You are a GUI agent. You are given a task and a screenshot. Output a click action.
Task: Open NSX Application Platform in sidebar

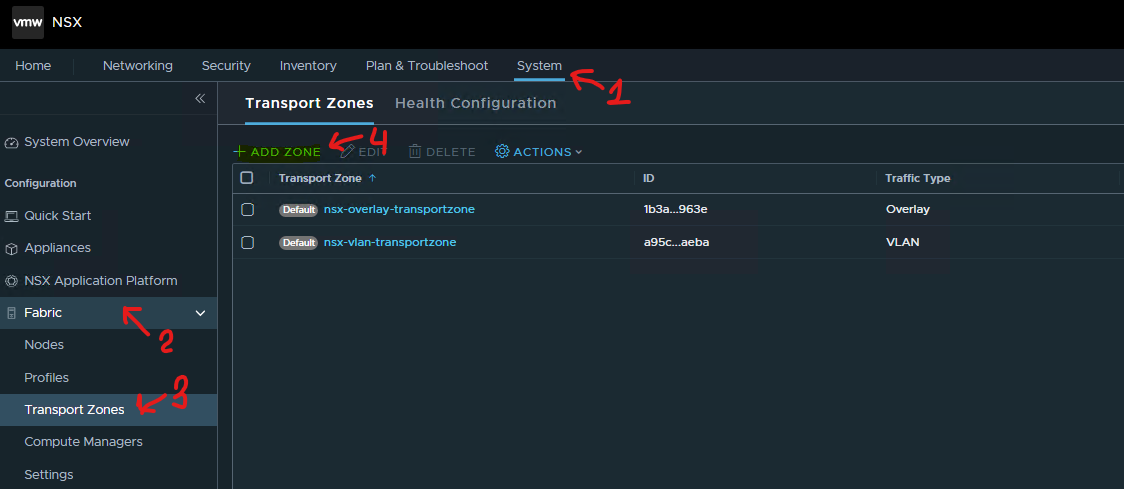point(100,280)
